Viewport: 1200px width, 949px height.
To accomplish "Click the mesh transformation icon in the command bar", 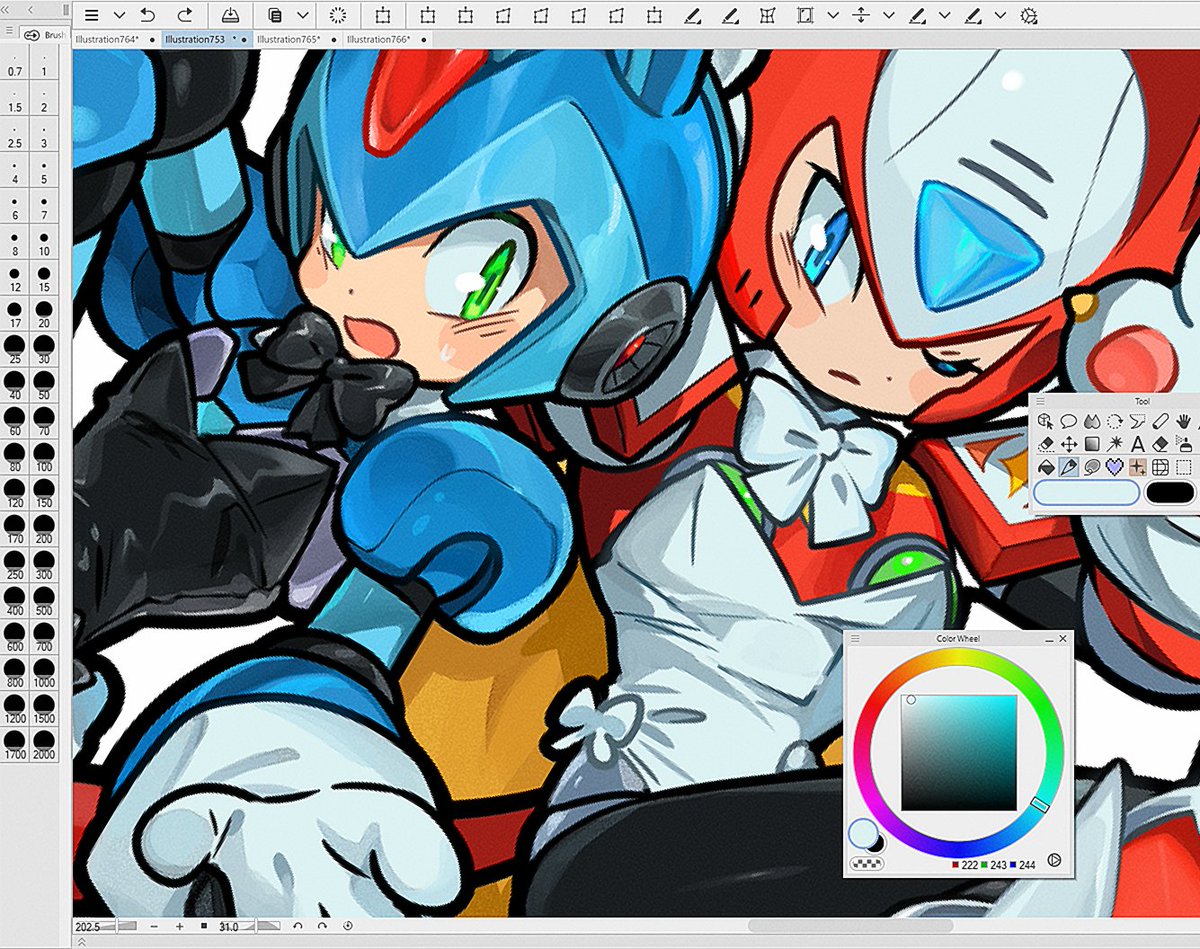I will pyautogui.click(x=768, y=16).
